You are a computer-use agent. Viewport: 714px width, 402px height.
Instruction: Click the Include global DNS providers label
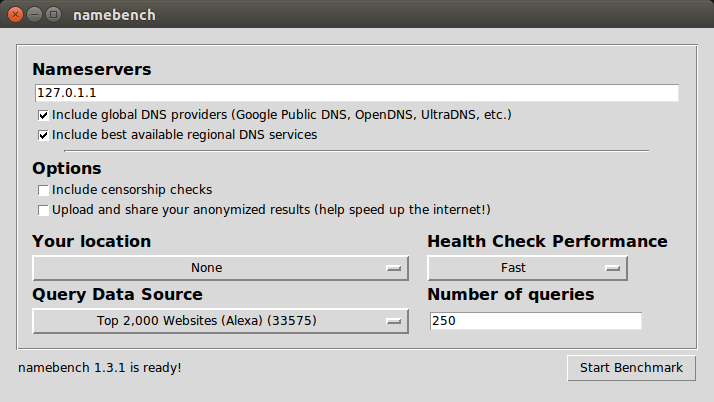[282, 115]
